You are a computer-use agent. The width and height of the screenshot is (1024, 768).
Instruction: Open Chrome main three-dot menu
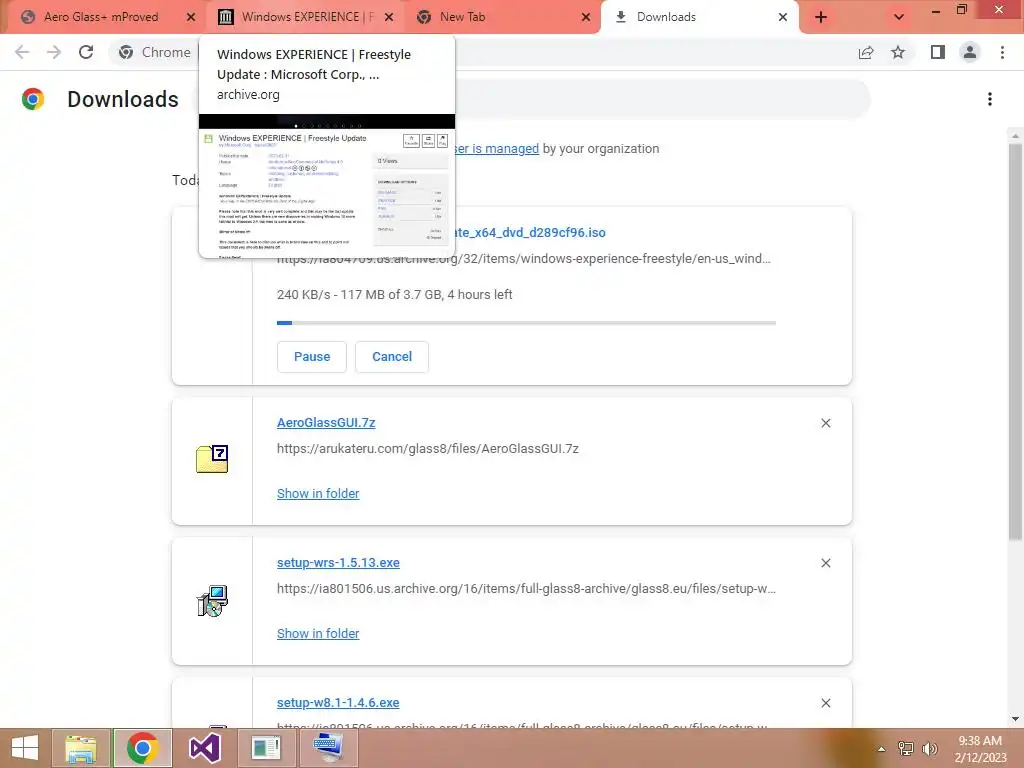[x=1002, y=52]
